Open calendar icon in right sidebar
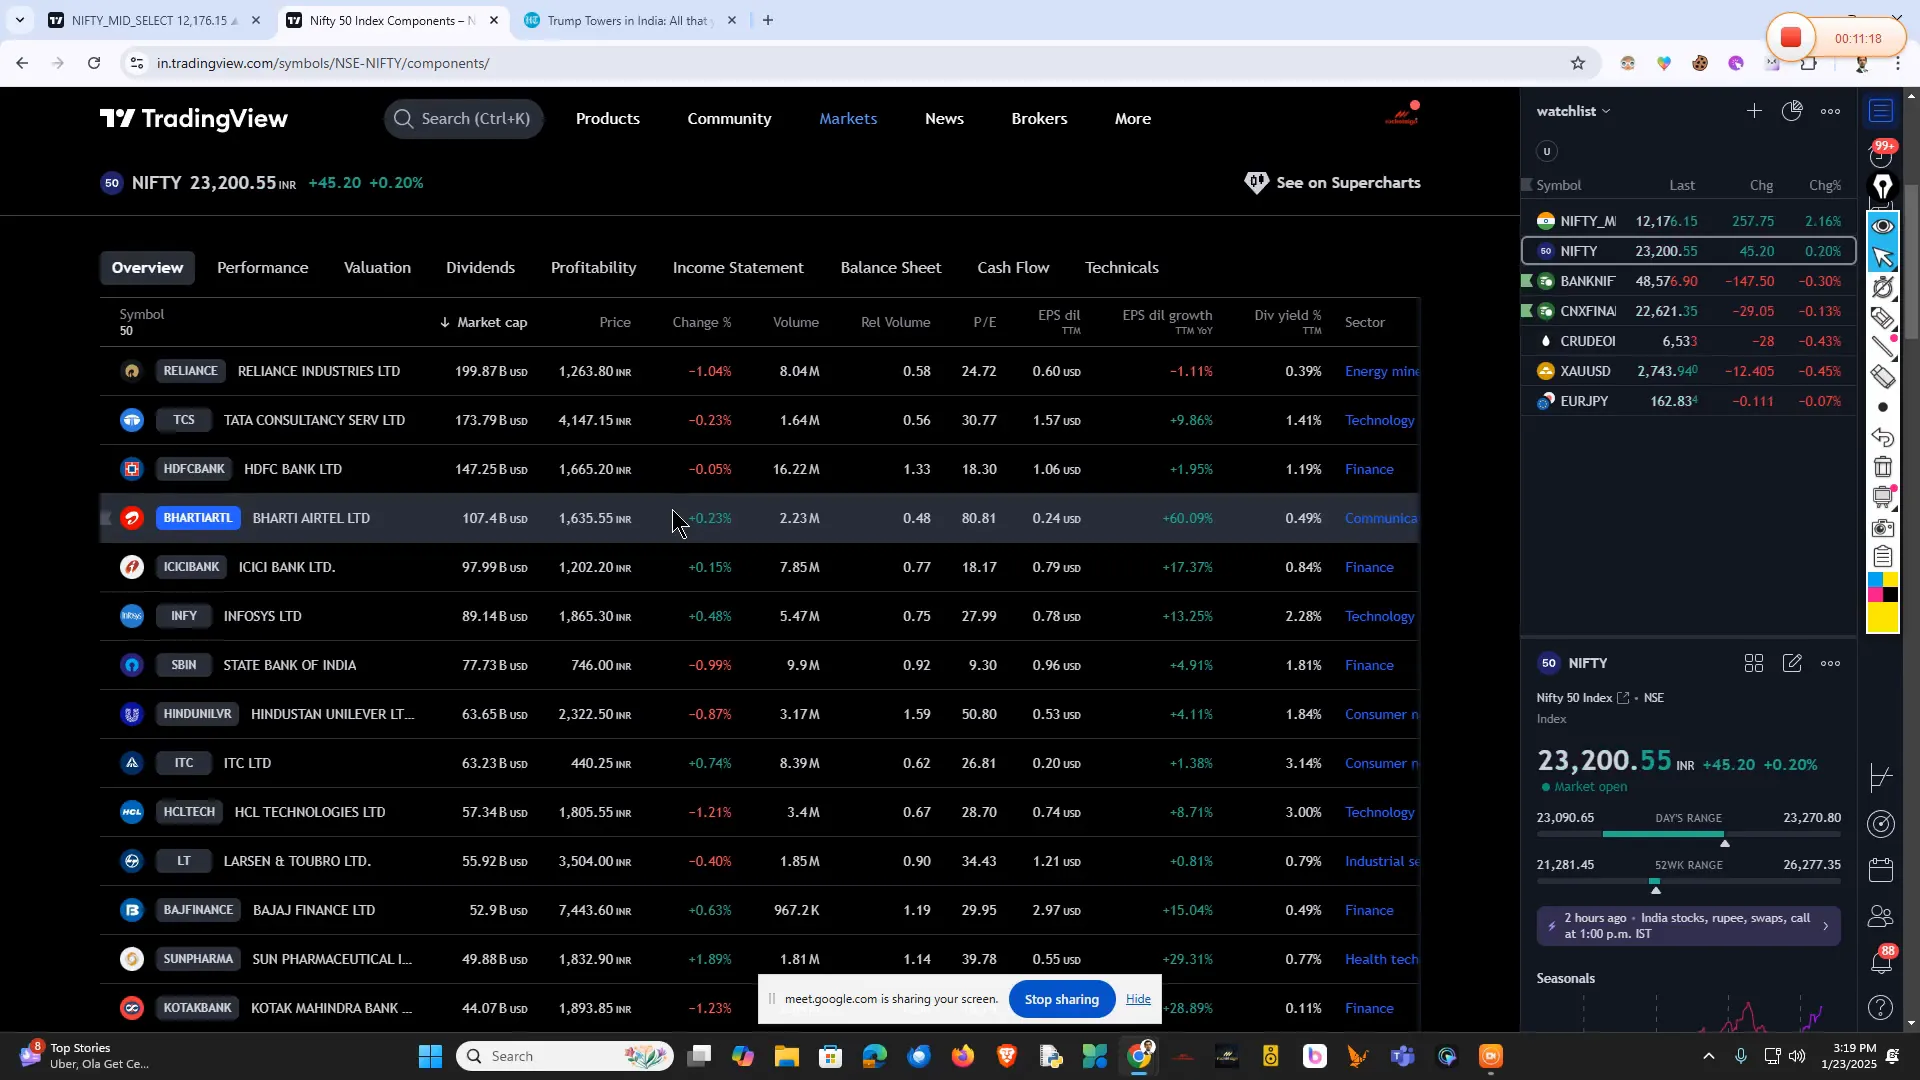The image size is (1920, 1080). (1881, 870)
